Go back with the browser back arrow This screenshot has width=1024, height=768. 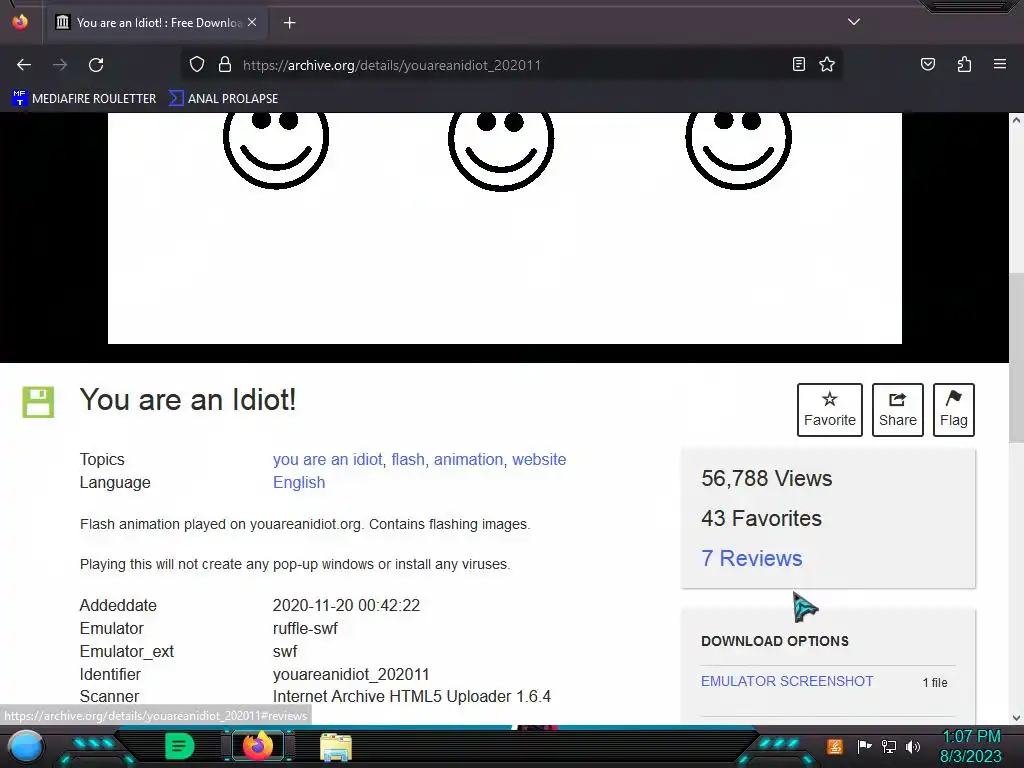click(24, 65)
